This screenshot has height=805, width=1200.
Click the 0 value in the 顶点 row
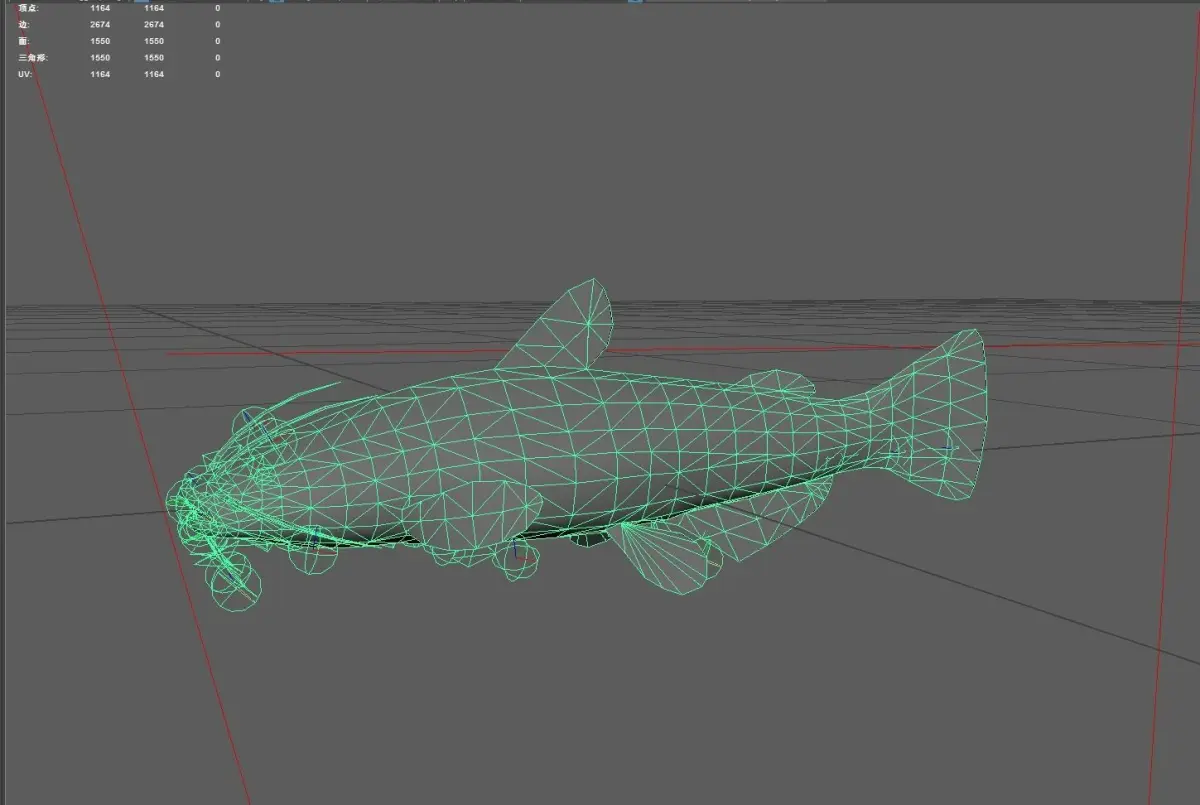pos(217,8)
